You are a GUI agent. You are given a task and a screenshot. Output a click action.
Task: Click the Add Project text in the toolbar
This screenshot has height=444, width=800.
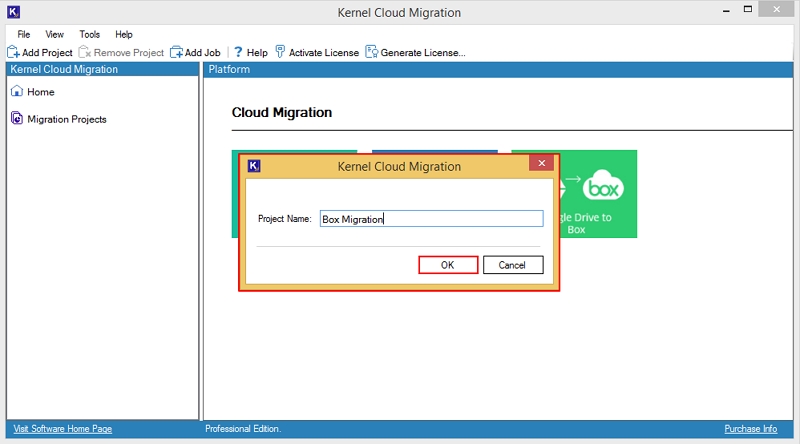pos(47,53)
